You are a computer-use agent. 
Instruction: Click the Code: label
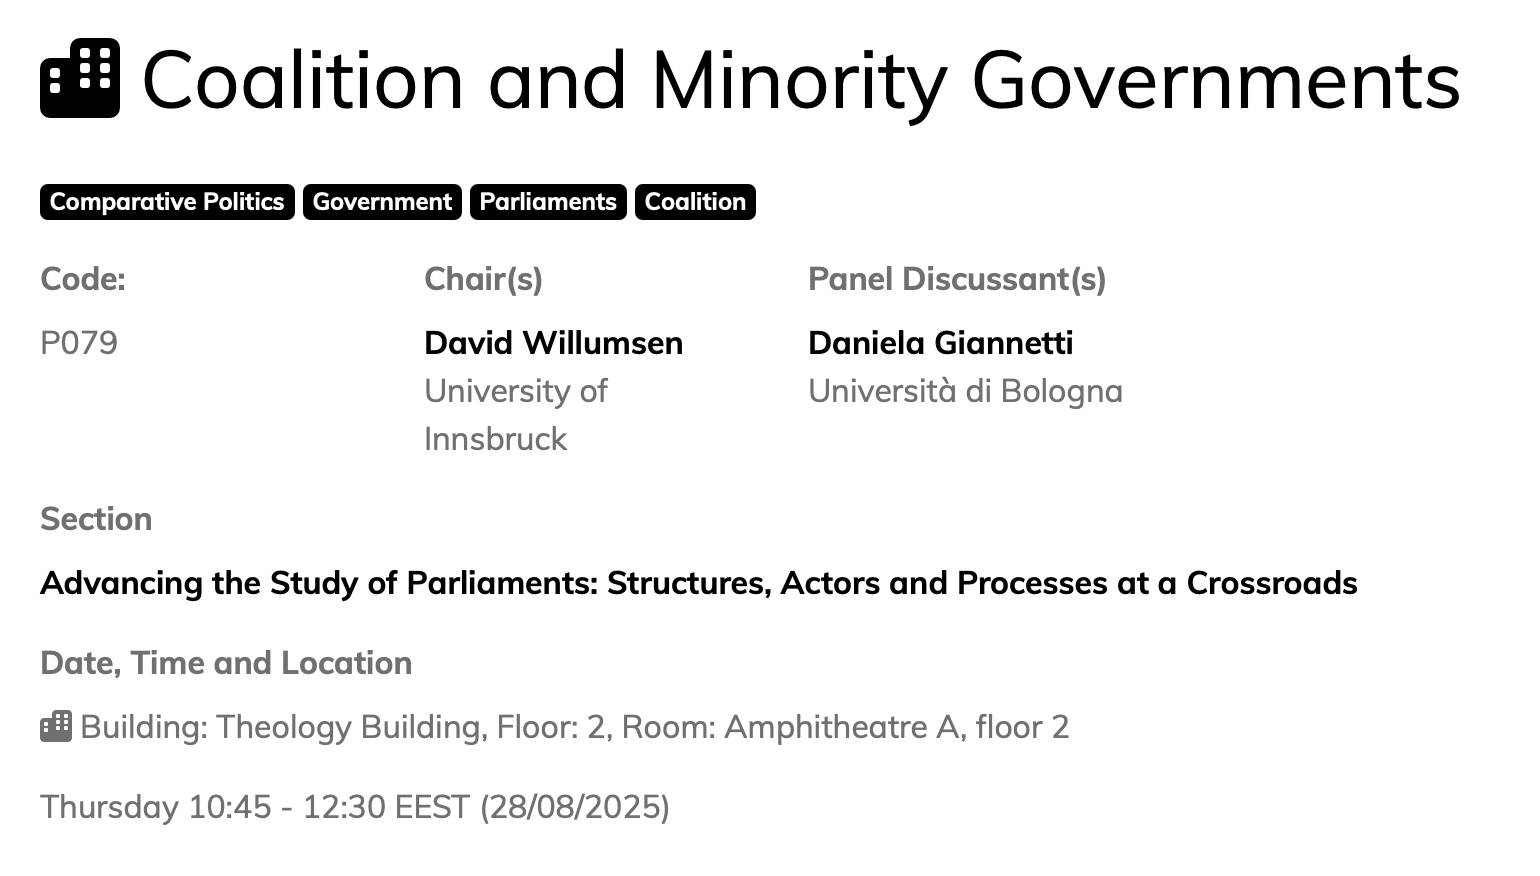point(83,279)
